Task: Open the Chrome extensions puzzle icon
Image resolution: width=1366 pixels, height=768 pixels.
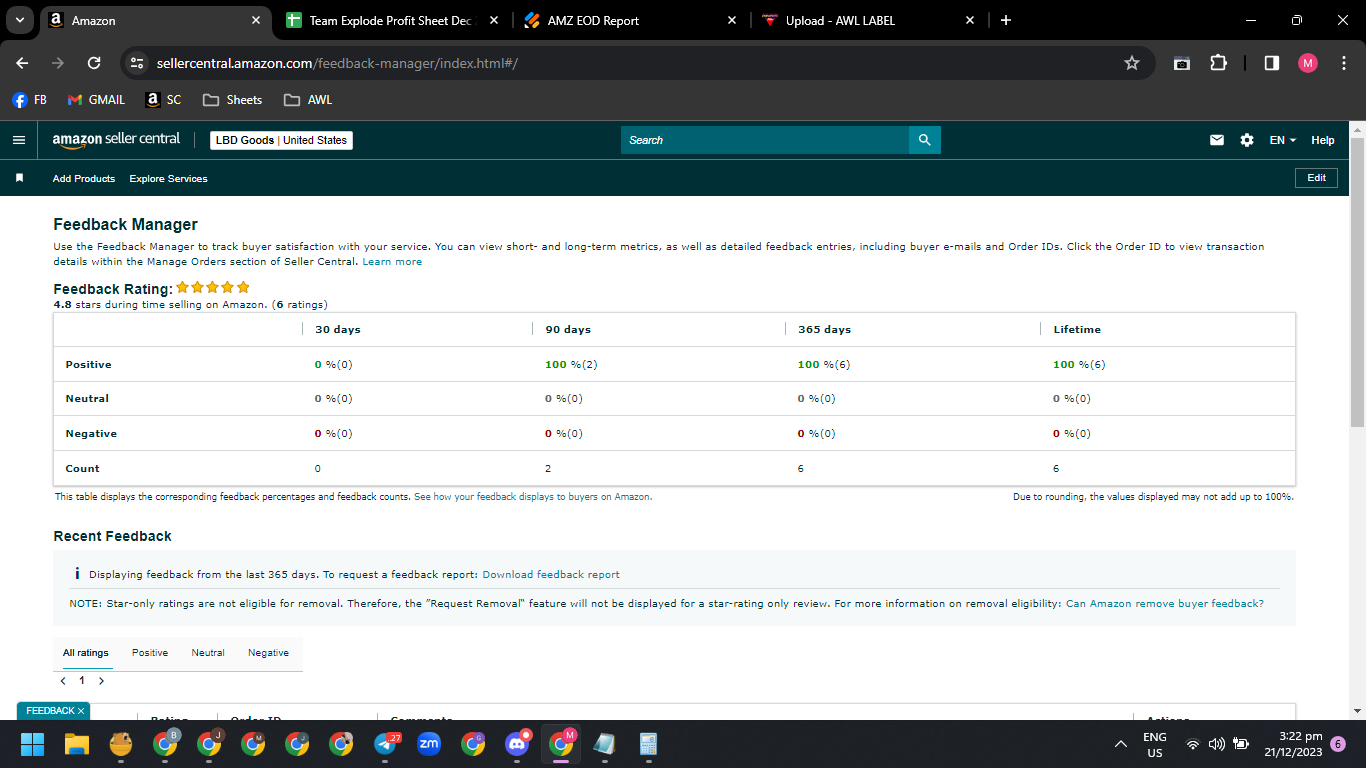Action: coord(1218,63)
